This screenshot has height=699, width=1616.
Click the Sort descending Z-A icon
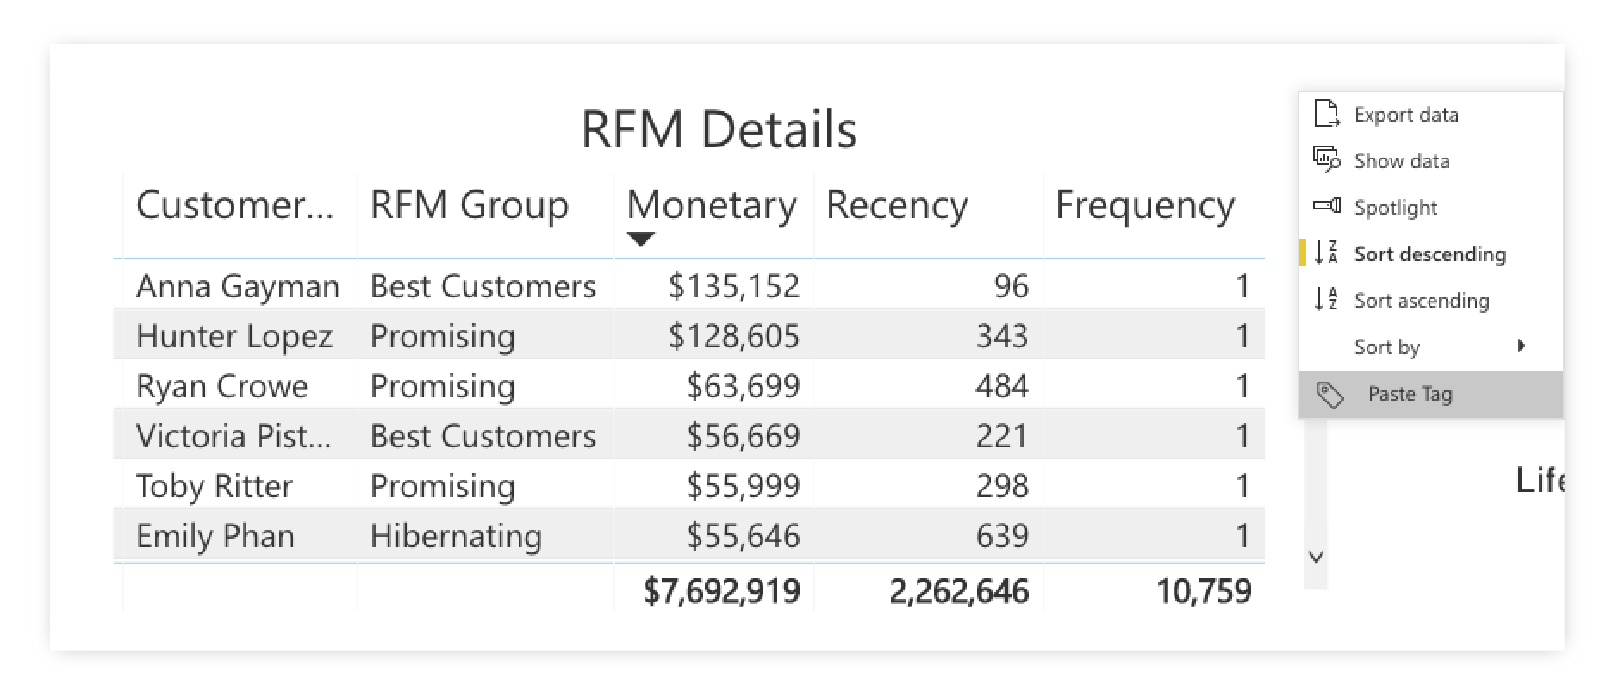pos(1327,253)
